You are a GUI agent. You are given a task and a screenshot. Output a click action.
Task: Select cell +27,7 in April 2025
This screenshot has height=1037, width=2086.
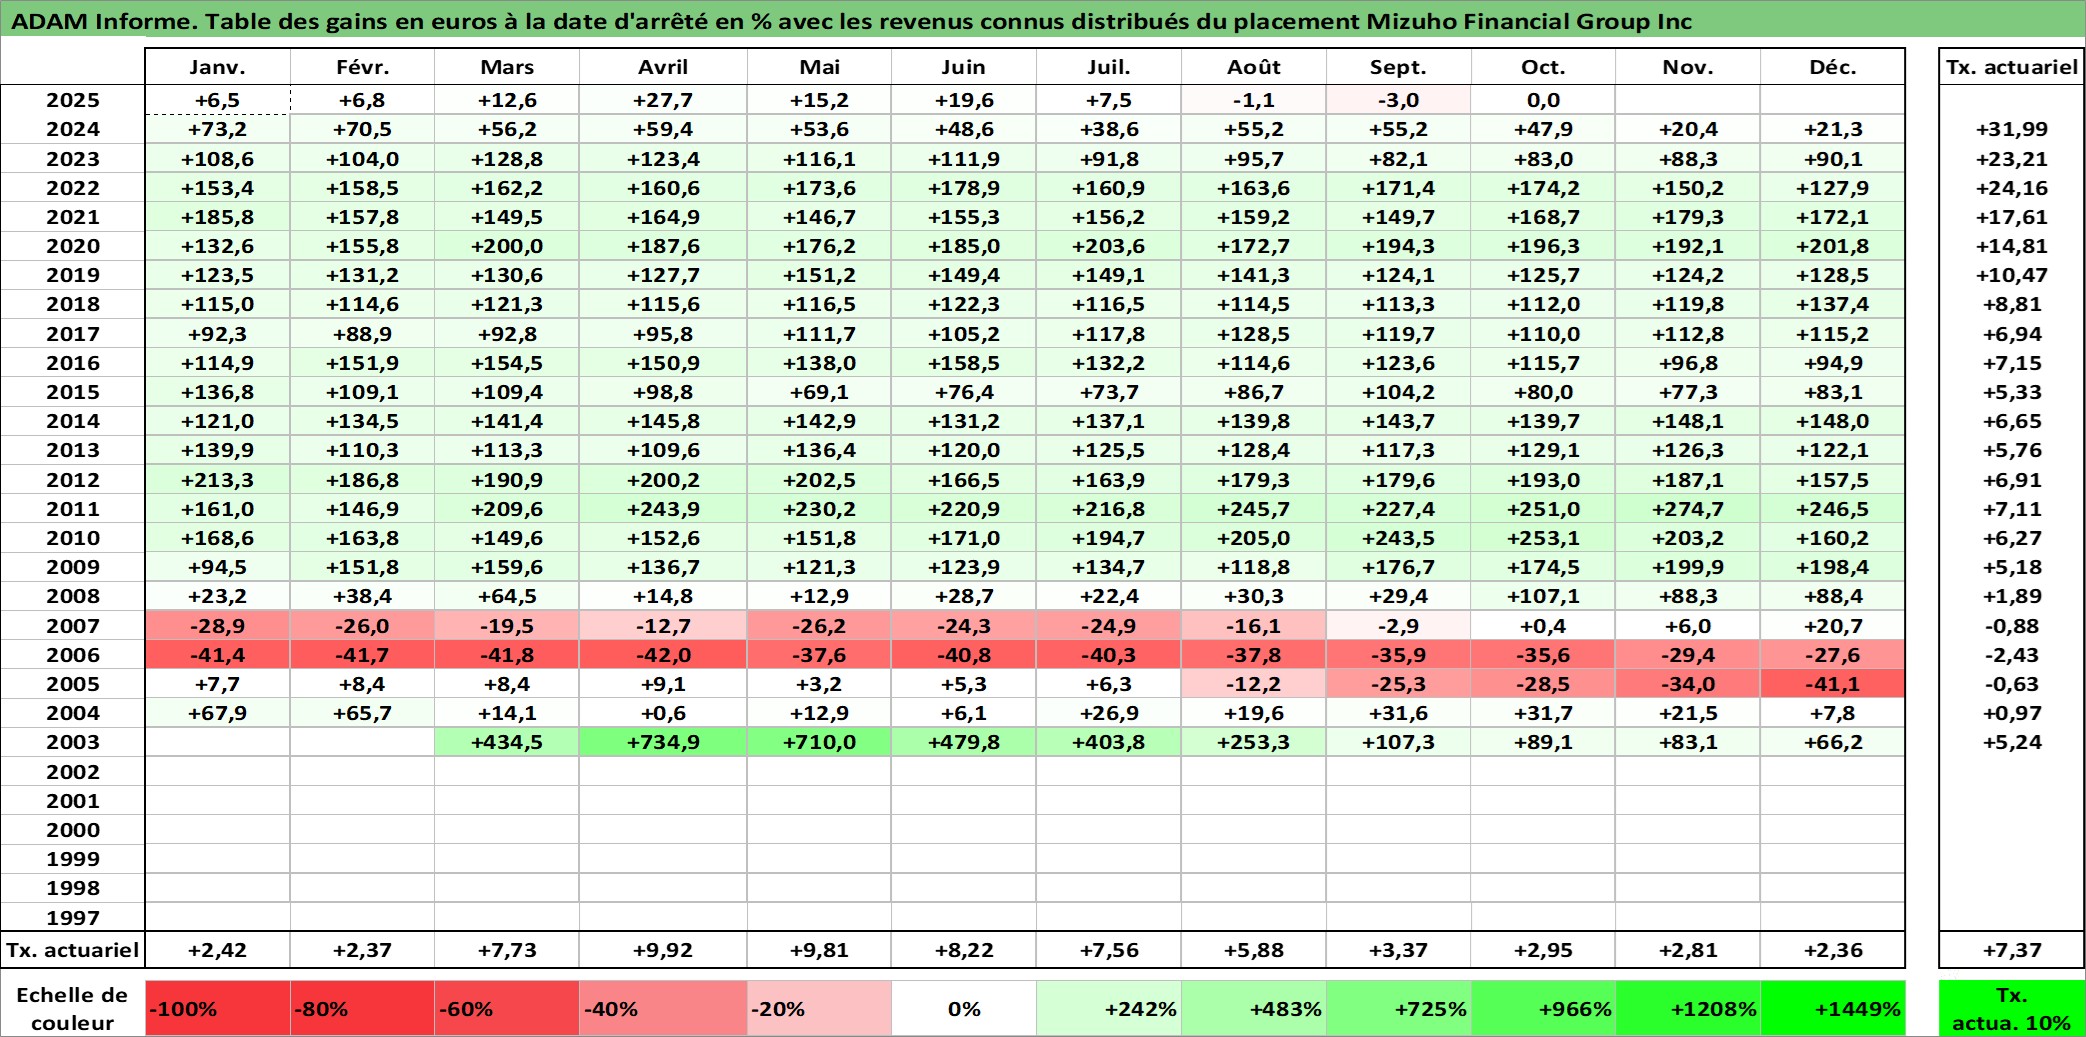click(663, 100)
